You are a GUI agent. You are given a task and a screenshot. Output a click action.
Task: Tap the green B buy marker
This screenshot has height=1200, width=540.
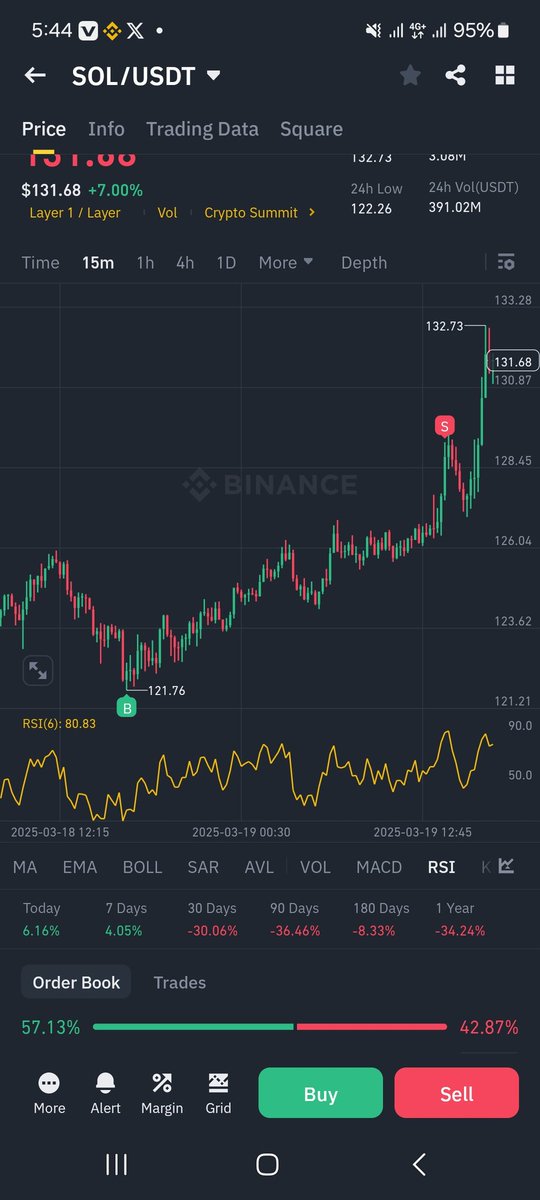127,707
